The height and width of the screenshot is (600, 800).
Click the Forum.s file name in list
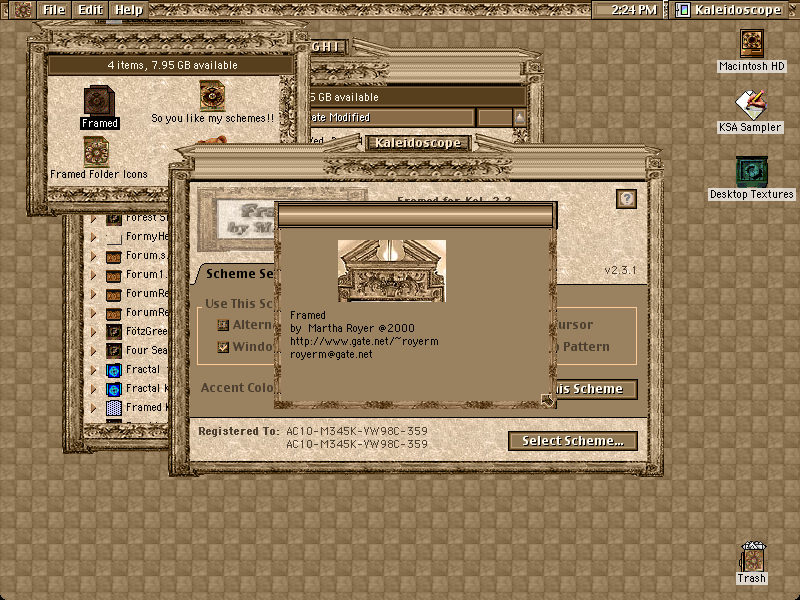(146, 255)
